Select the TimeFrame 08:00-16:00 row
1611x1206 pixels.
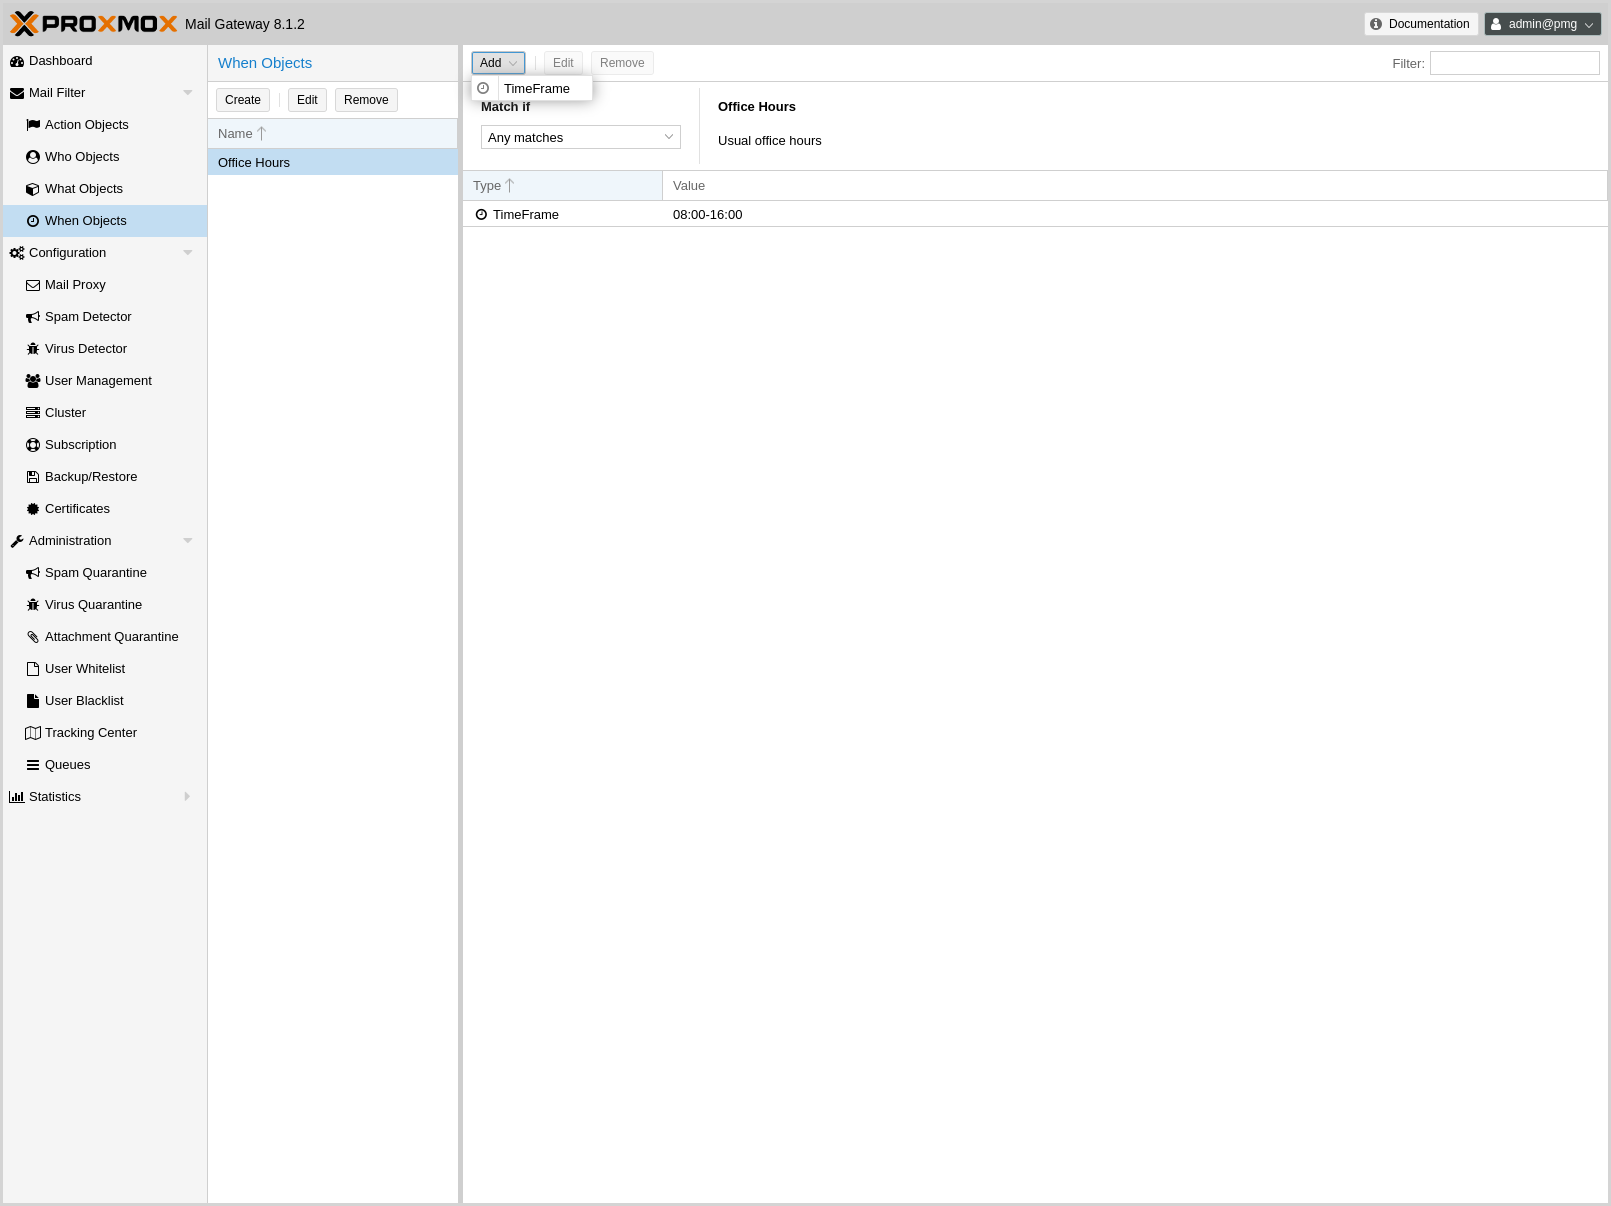(700, 215)
